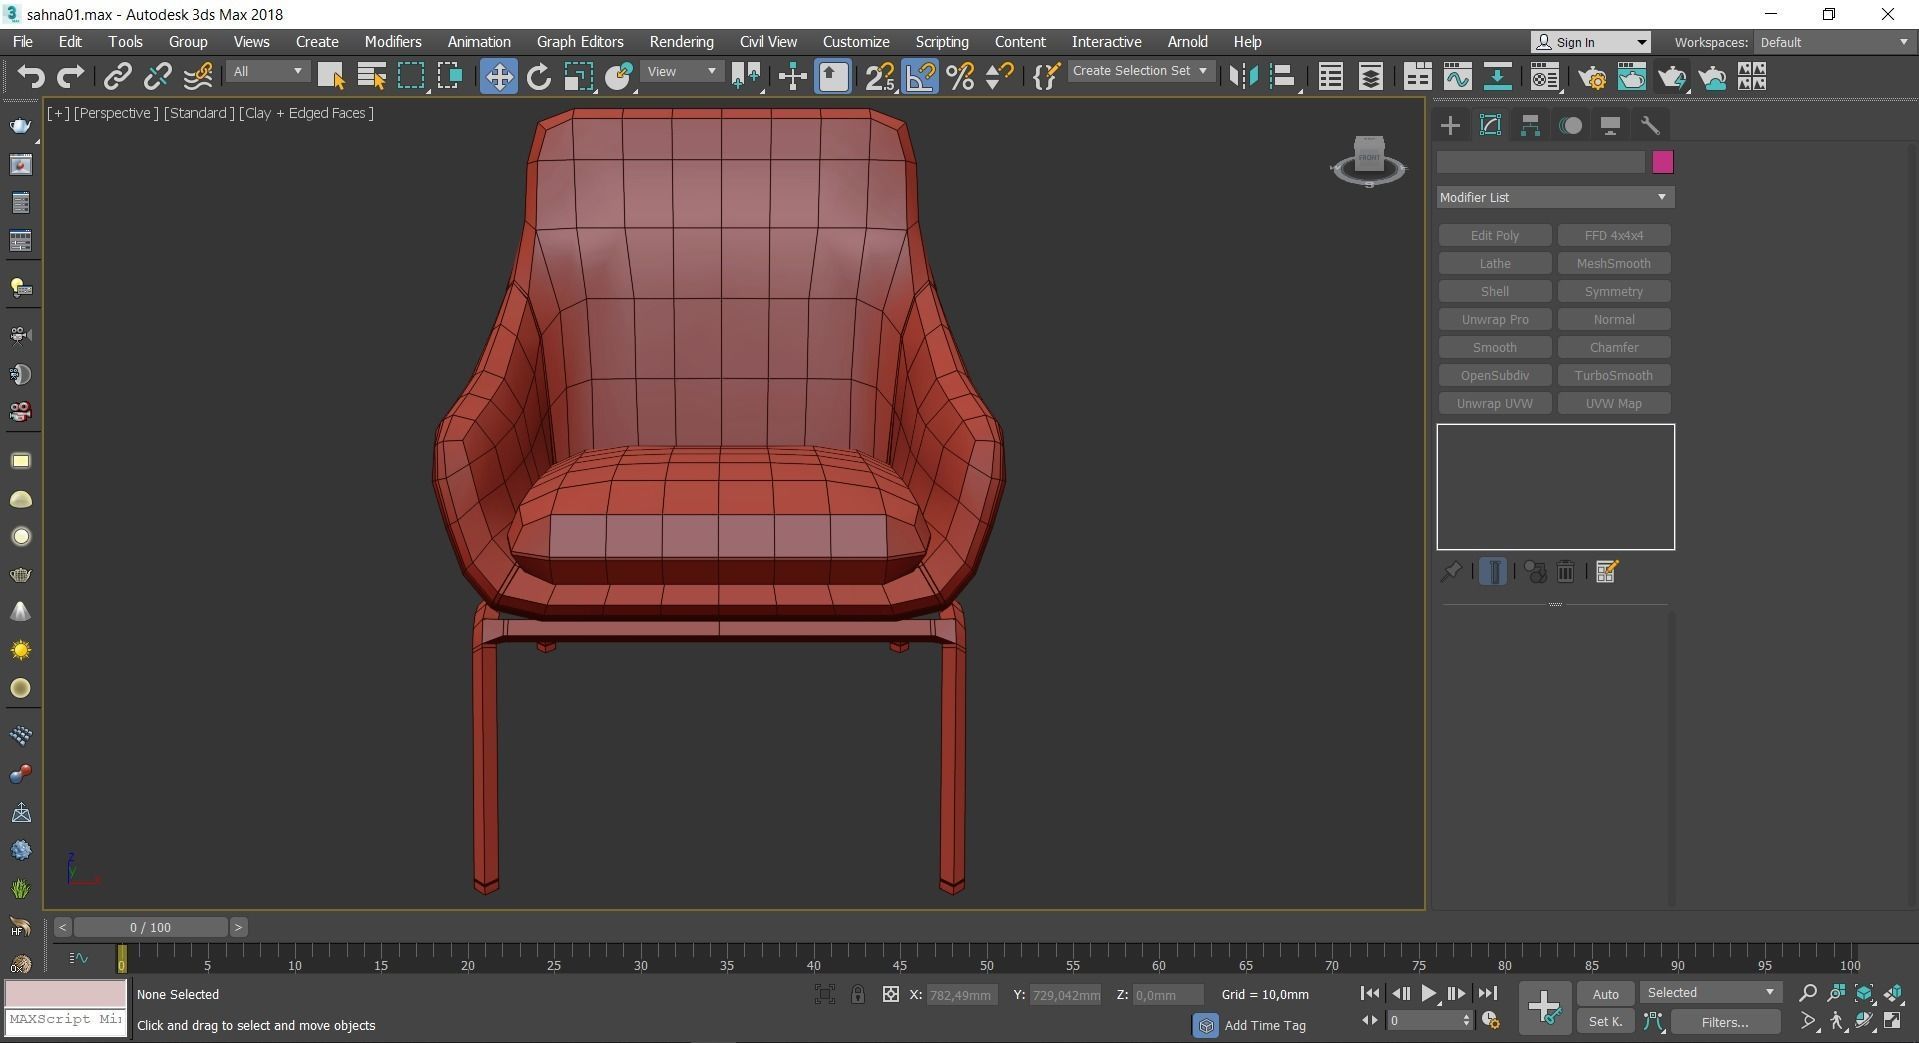
Task: Click the Align tool icon
Action: tap(1283, 77)
